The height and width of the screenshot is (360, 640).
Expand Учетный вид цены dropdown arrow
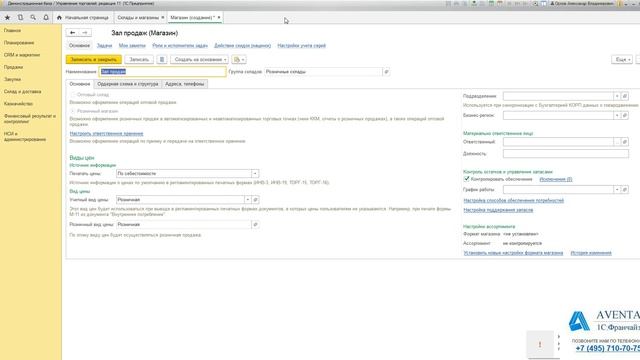point(247,200)
